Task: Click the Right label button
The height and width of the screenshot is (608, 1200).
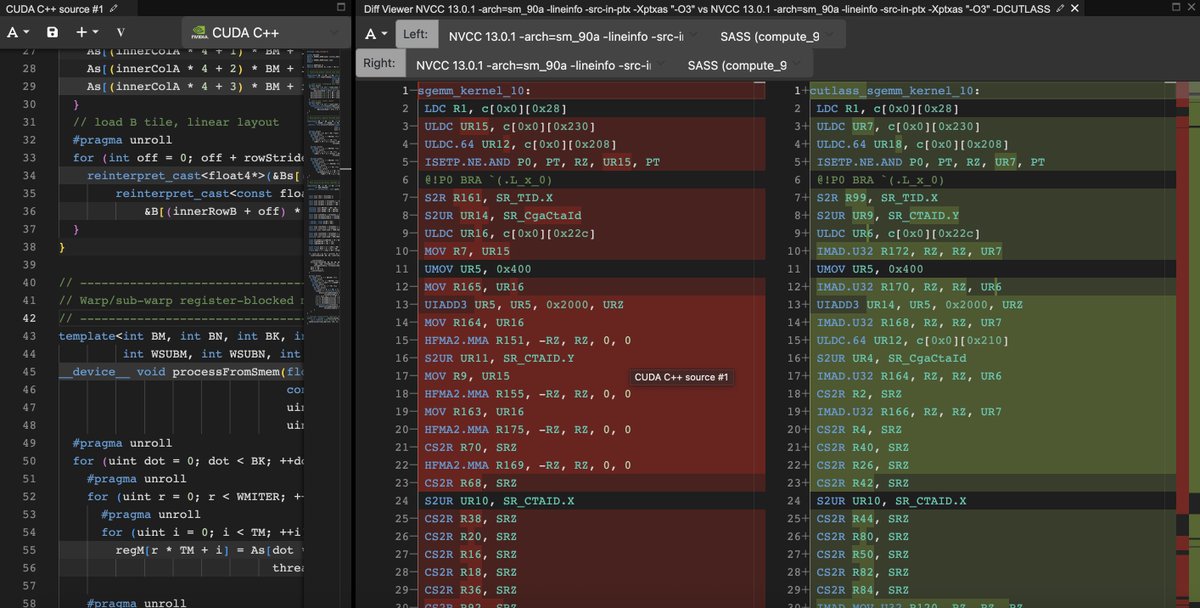Action: pyautogui.click(x=380, y=65)
